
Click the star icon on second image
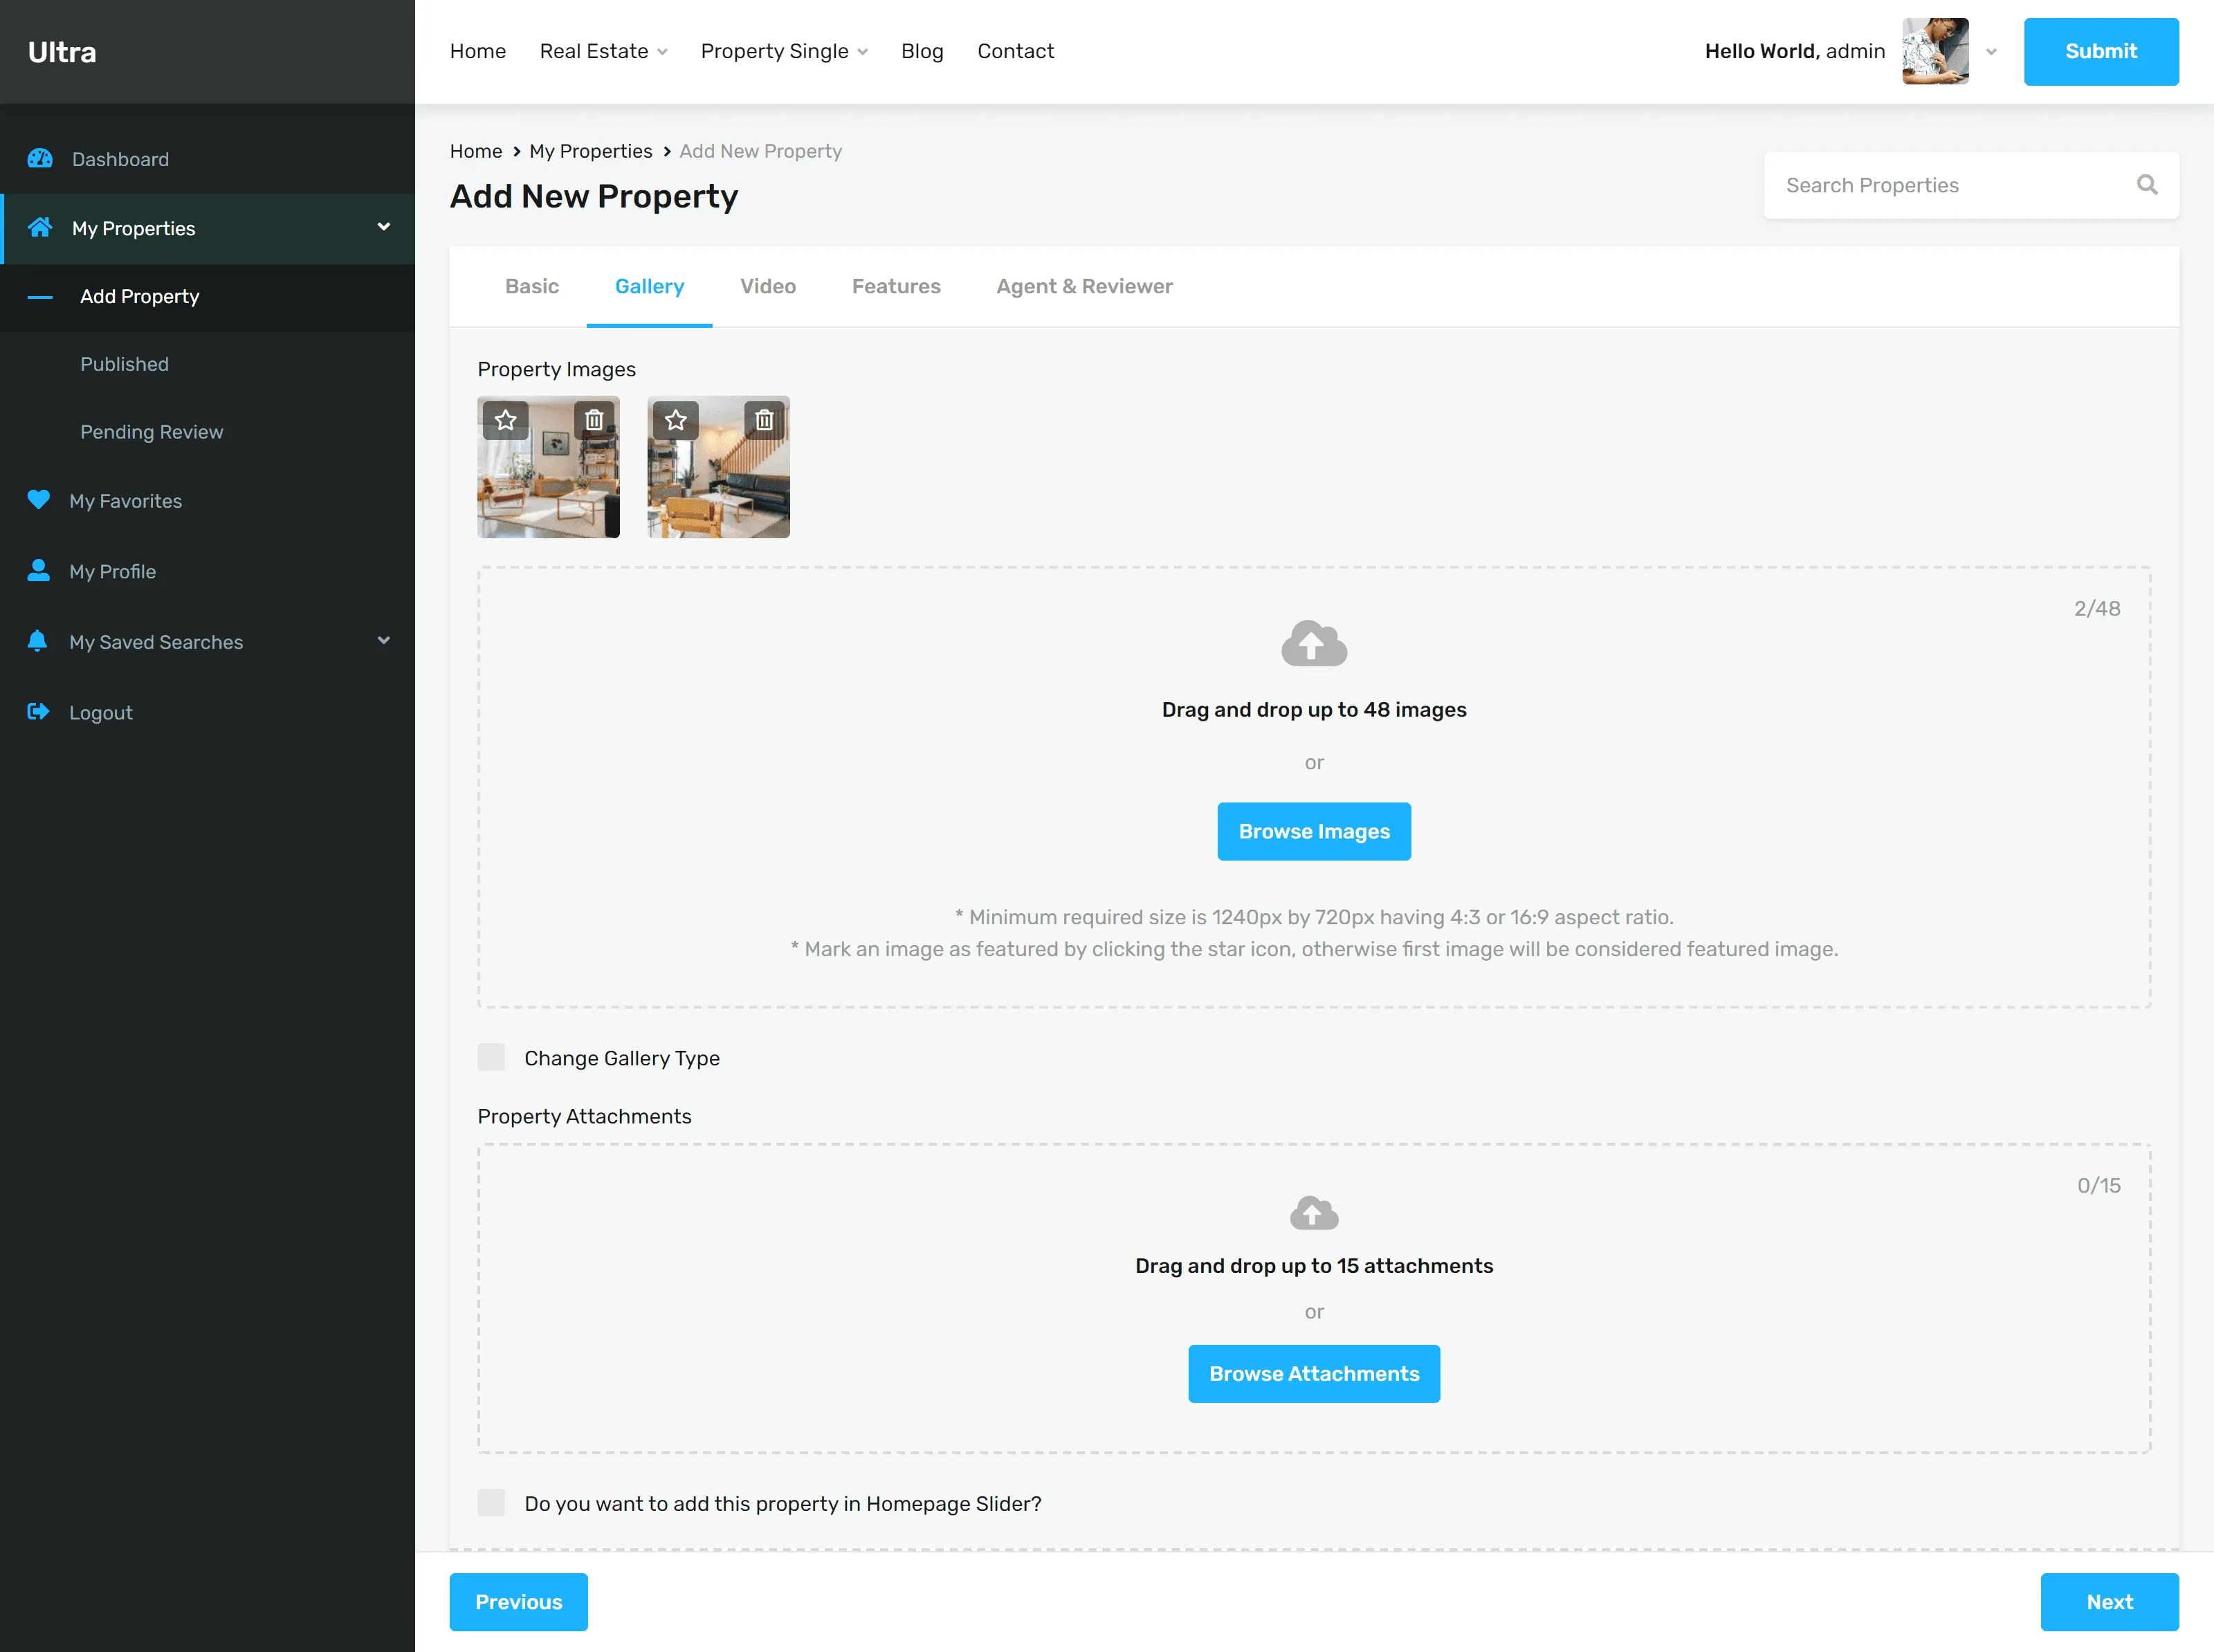coord(676,420)
